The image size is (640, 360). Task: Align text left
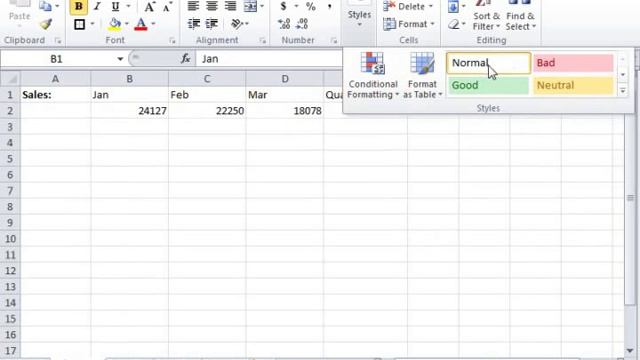(x=193, y=6)
